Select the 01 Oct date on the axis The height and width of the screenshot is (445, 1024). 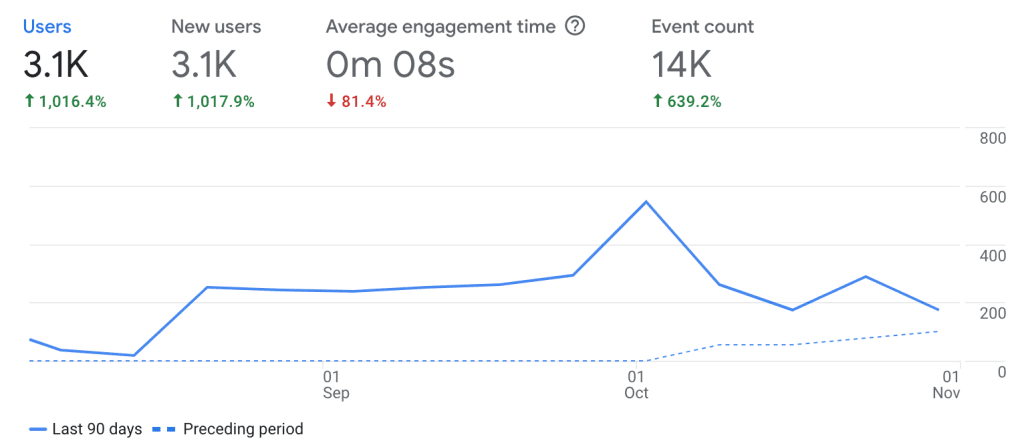pyautogui.click(x=636, y=384)
